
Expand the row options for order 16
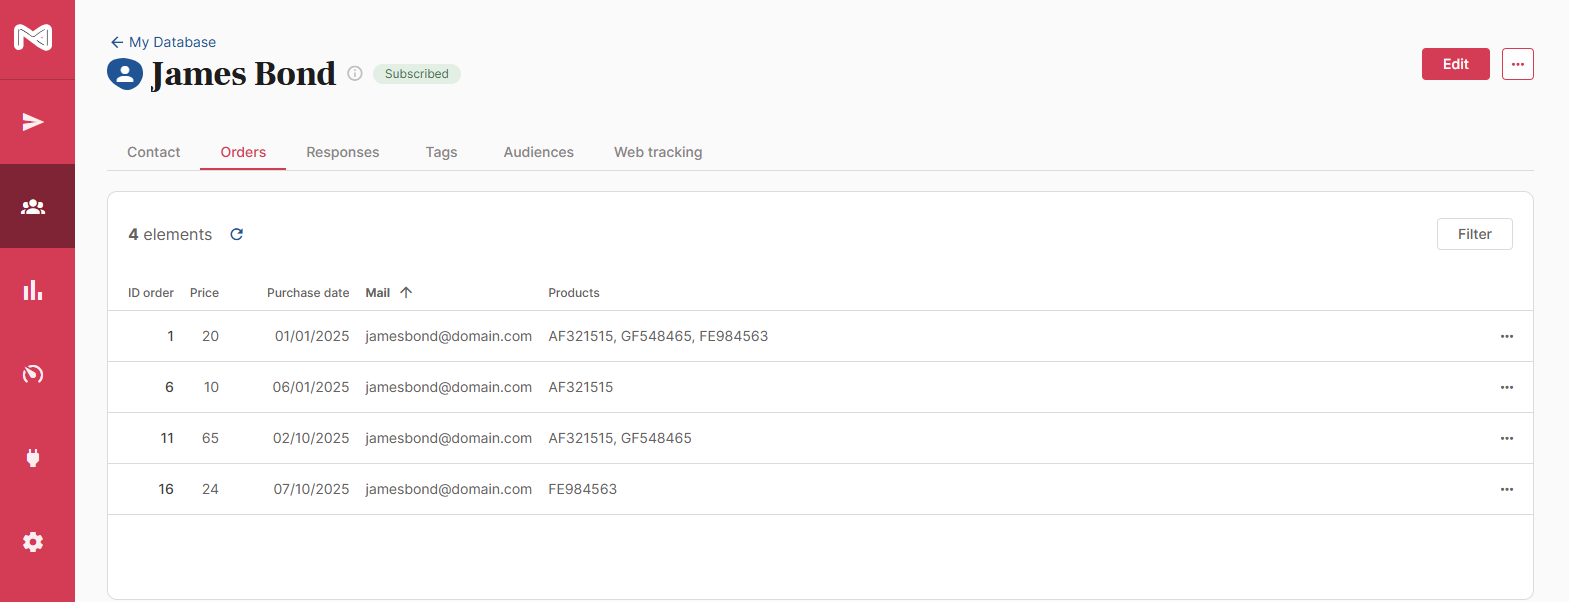[1506, 489]
